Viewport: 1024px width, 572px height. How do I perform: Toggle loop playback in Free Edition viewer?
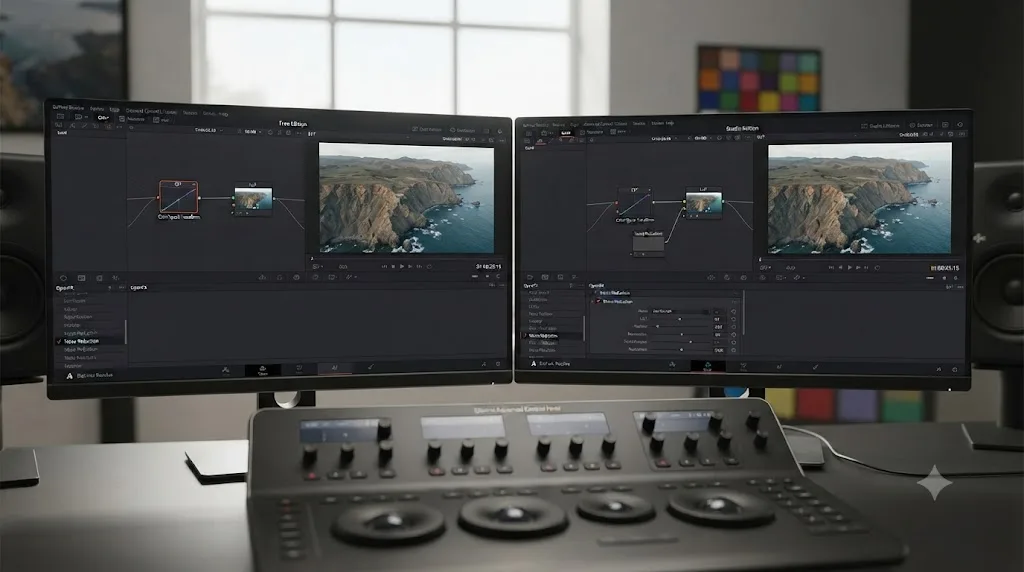coord(429,266)
